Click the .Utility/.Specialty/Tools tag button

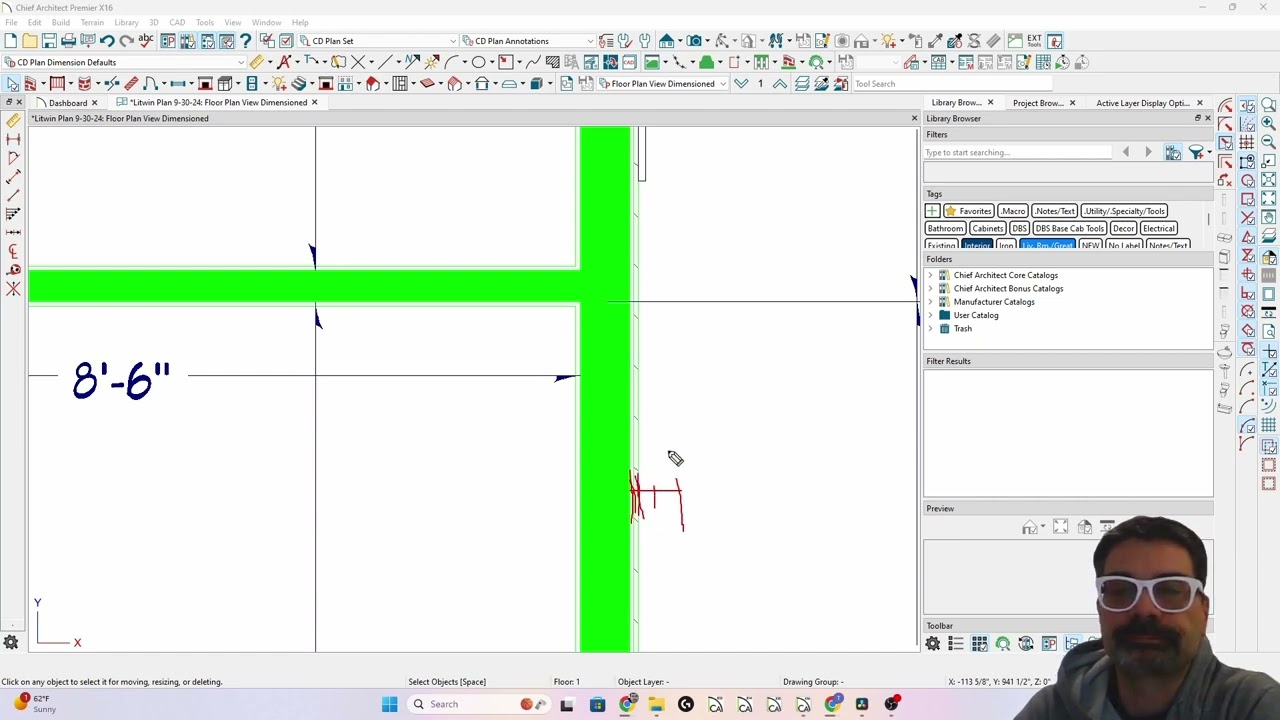coord(1124,211)
